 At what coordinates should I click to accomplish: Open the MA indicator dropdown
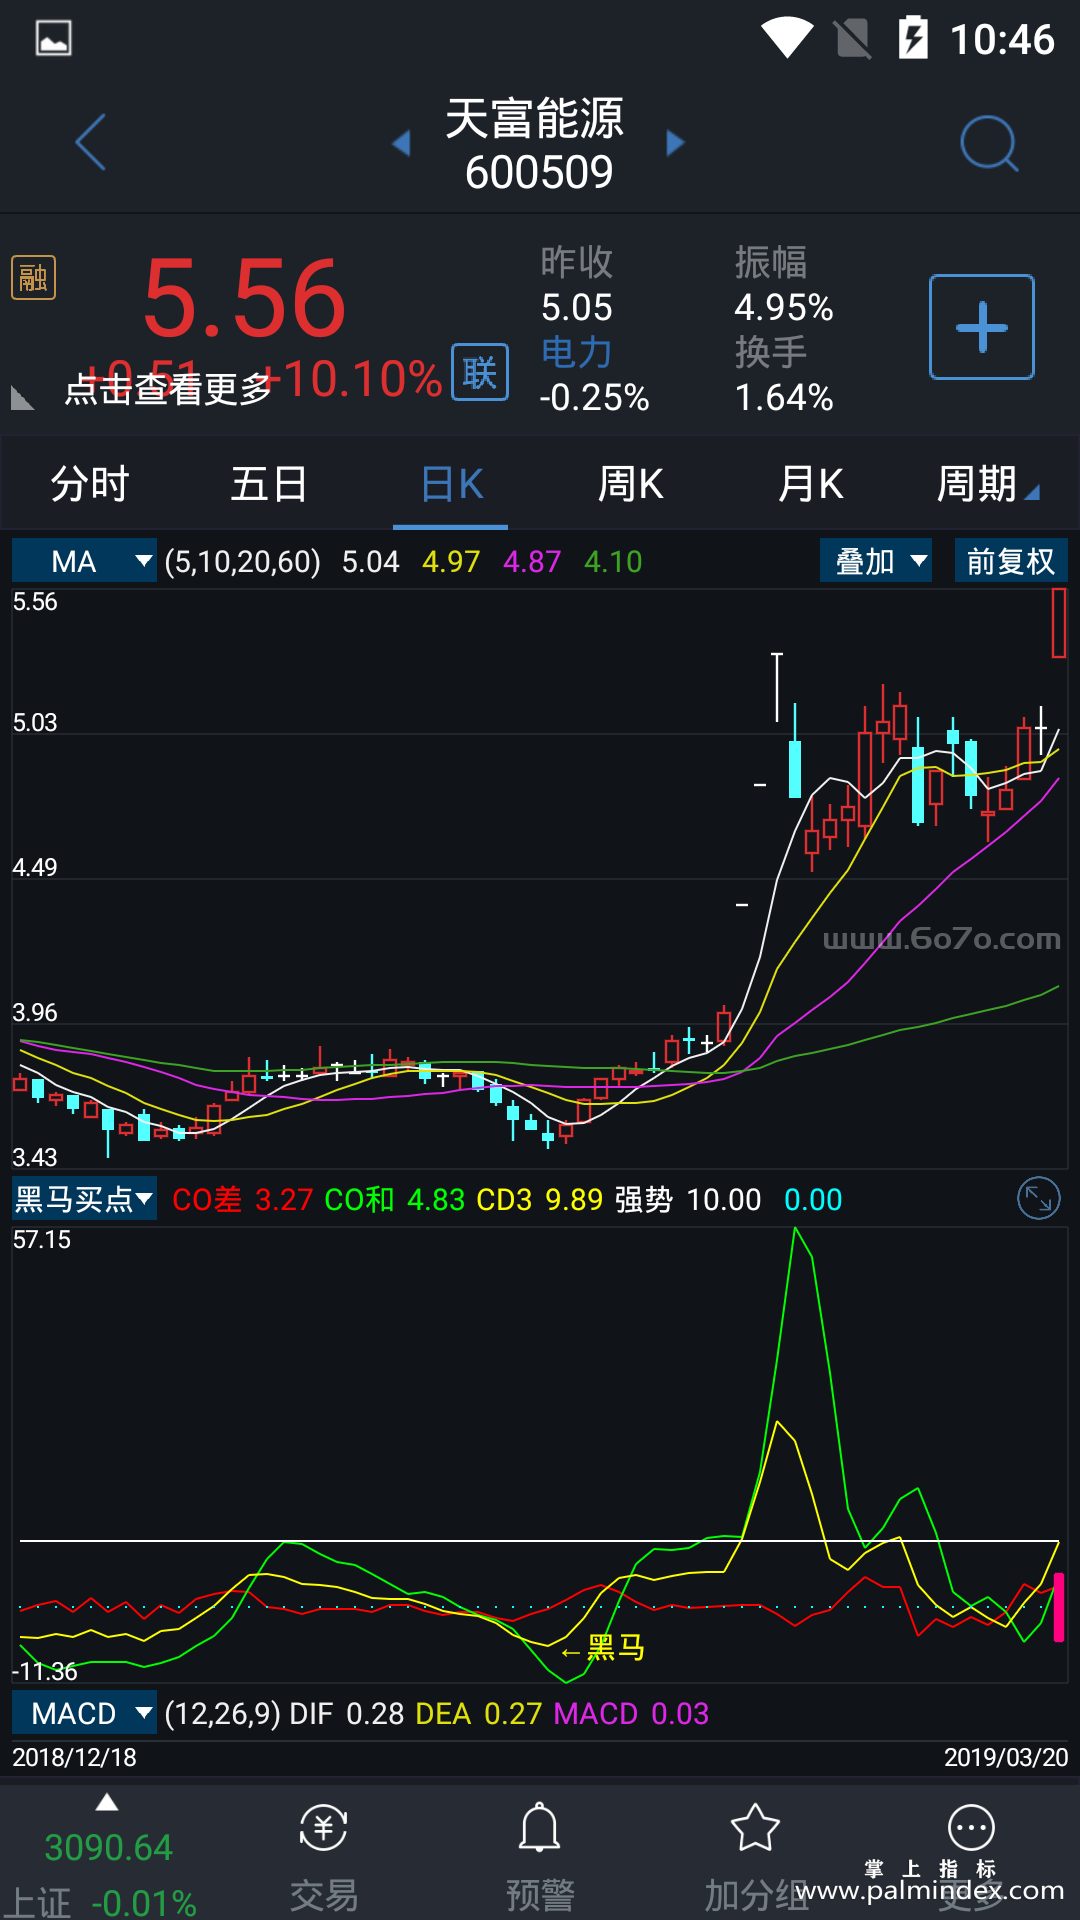85,561
